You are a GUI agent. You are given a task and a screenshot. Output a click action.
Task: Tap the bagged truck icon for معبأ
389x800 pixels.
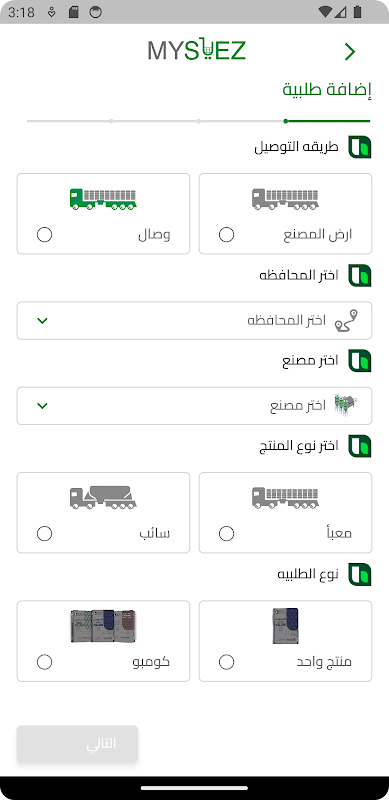coord(285,498)
